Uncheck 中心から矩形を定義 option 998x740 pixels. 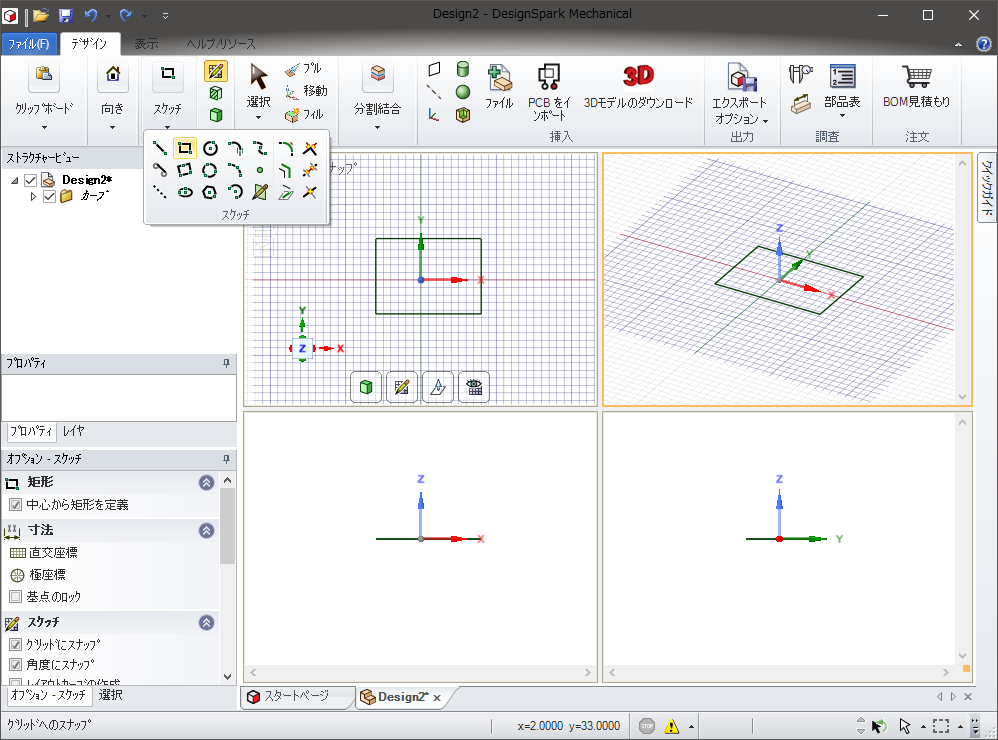(16, 505)
